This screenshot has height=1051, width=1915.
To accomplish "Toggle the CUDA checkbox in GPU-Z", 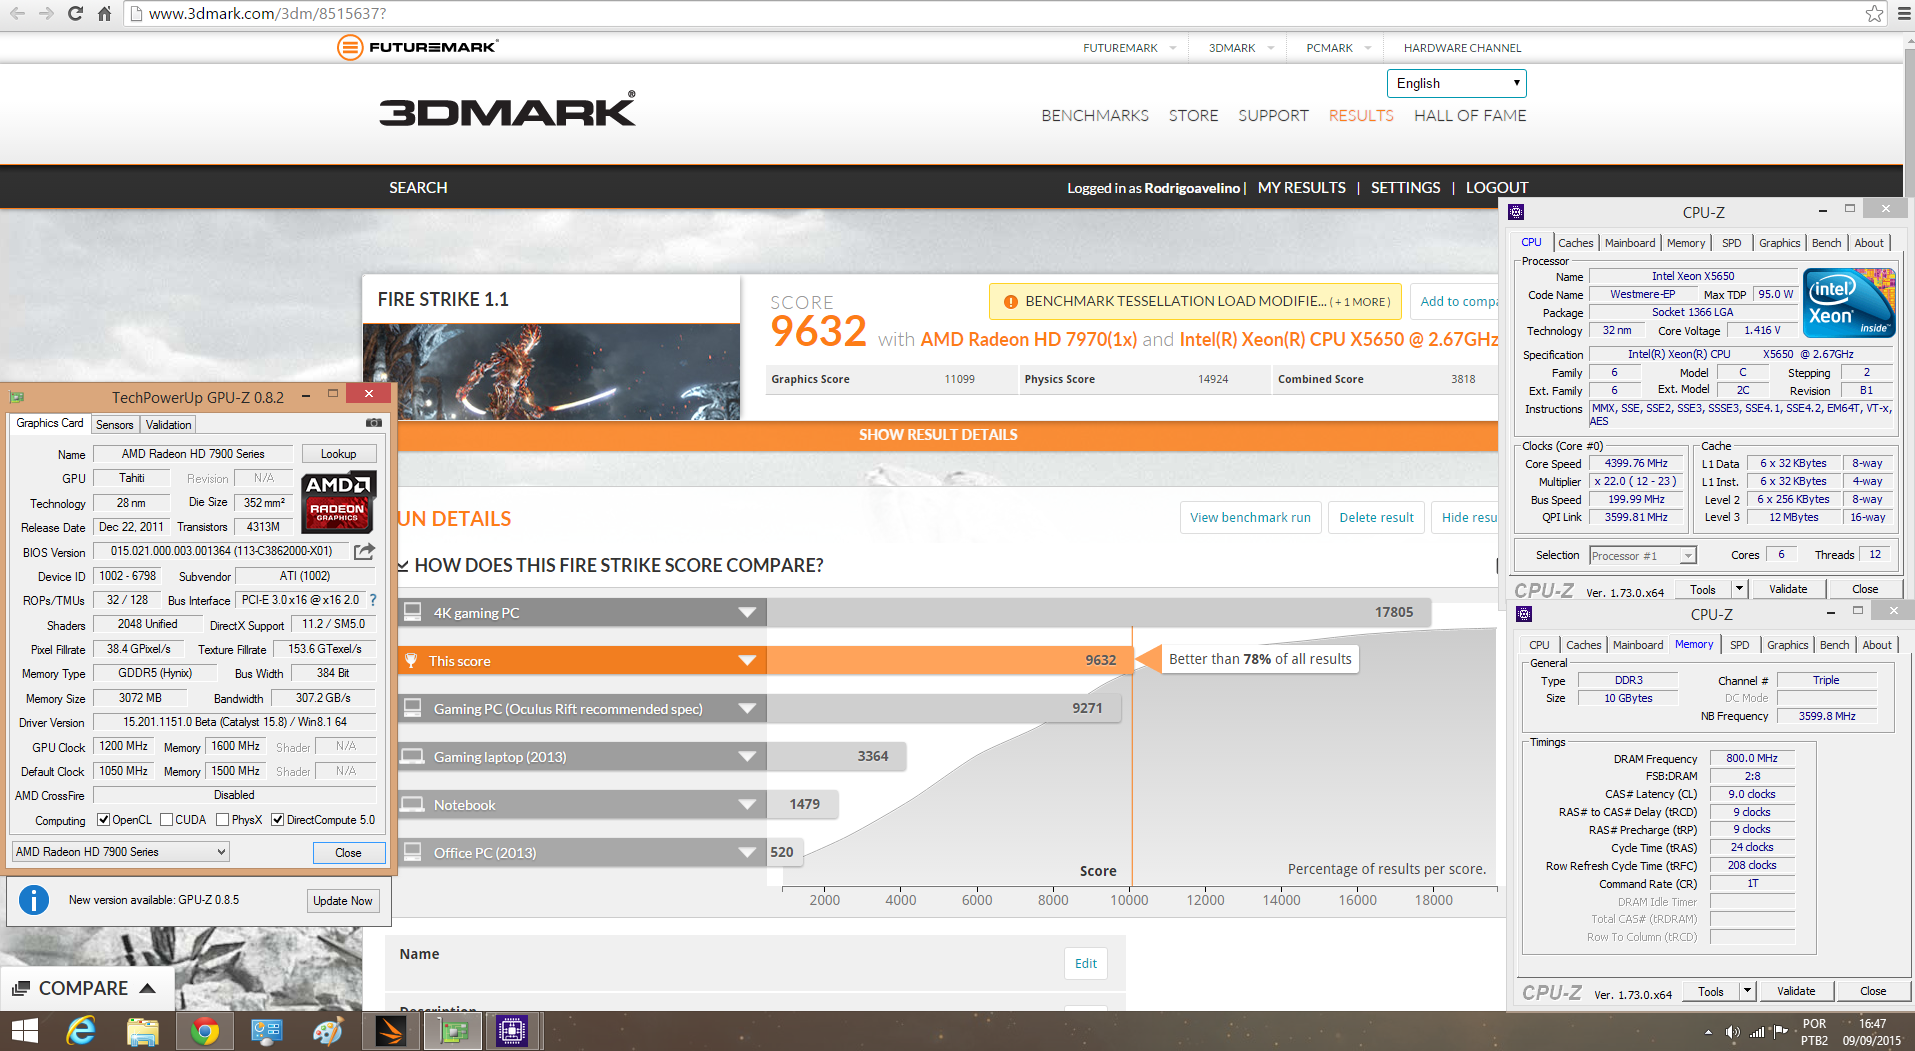I will click(166, 820).
